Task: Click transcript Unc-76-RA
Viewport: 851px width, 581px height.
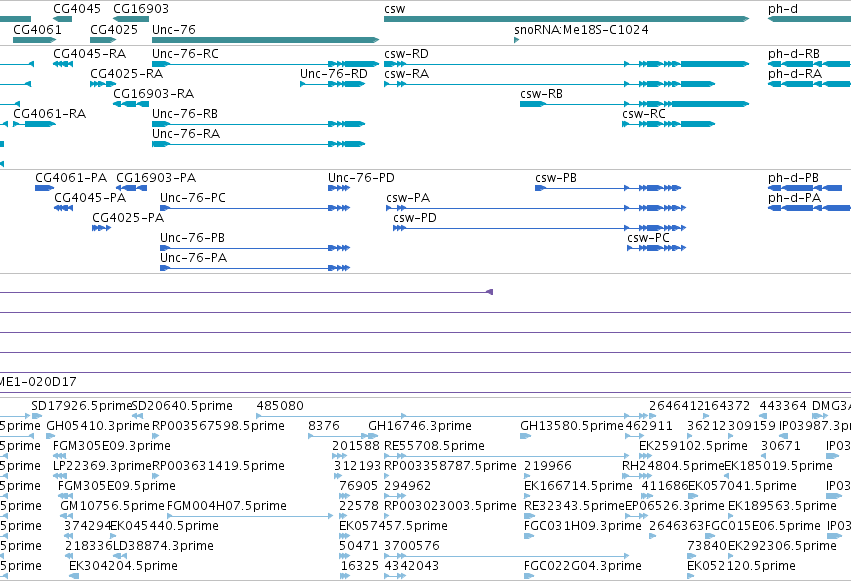Action: (258, 144)
